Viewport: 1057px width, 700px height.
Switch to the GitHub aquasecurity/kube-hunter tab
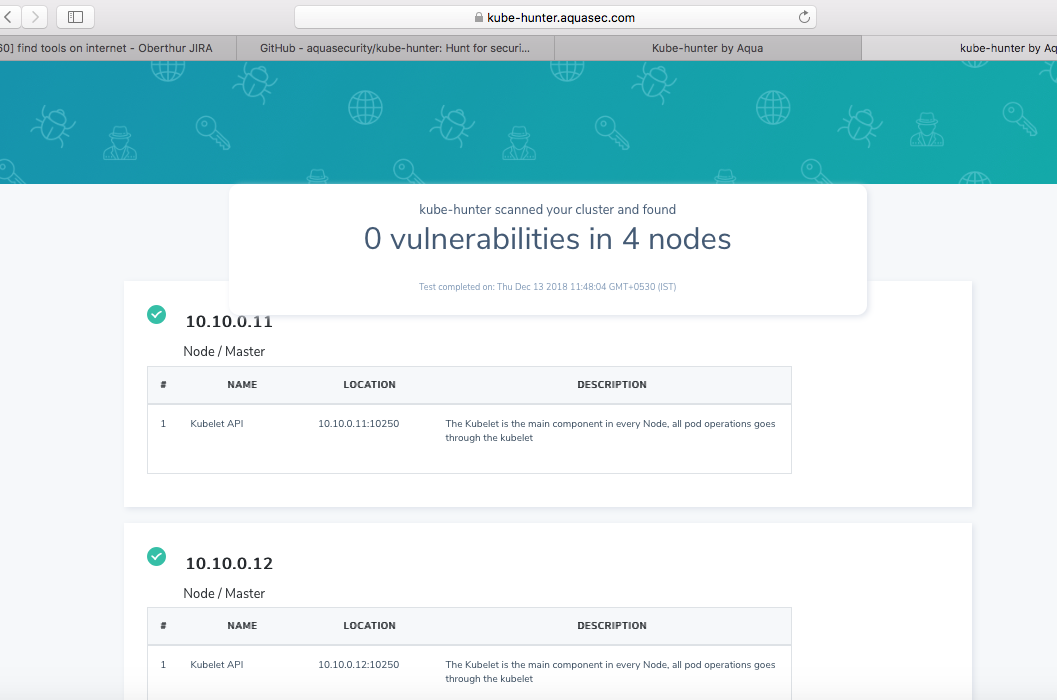[393, 47]
